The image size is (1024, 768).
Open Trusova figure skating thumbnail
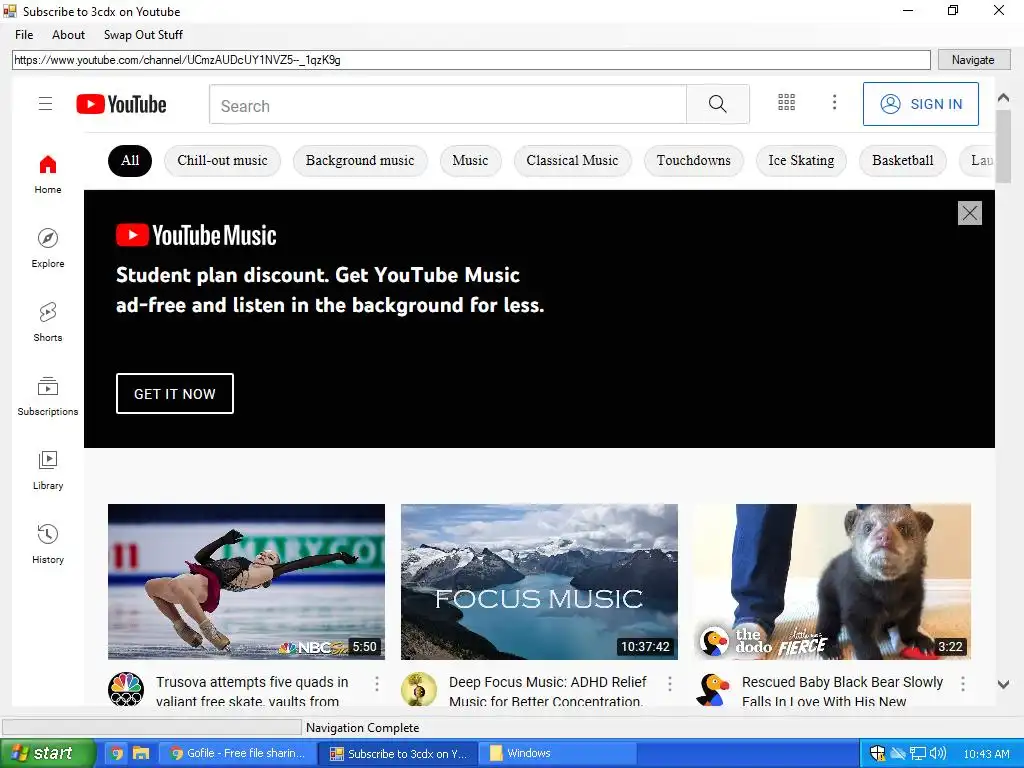tap(246, 582)
